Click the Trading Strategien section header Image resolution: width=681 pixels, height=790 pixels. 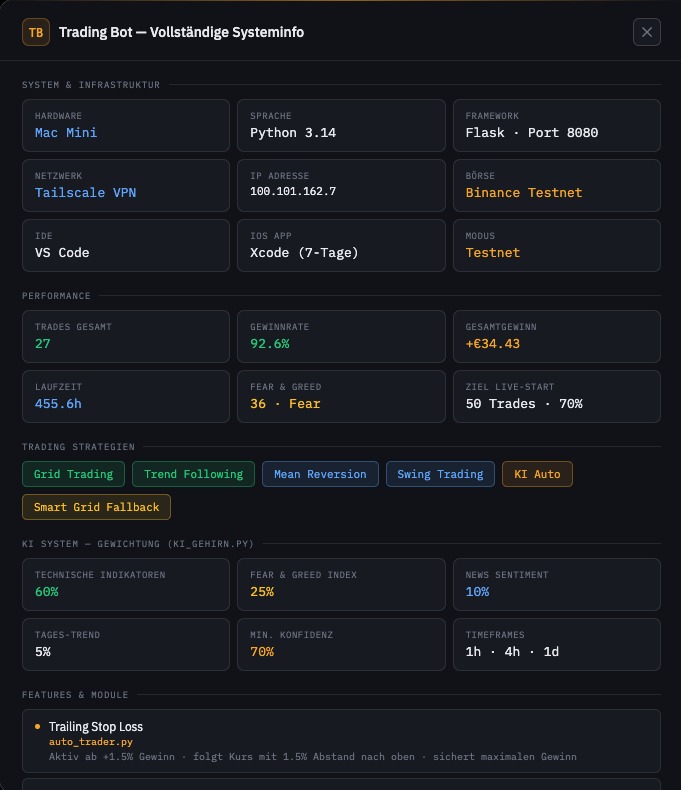coord(79,447)
